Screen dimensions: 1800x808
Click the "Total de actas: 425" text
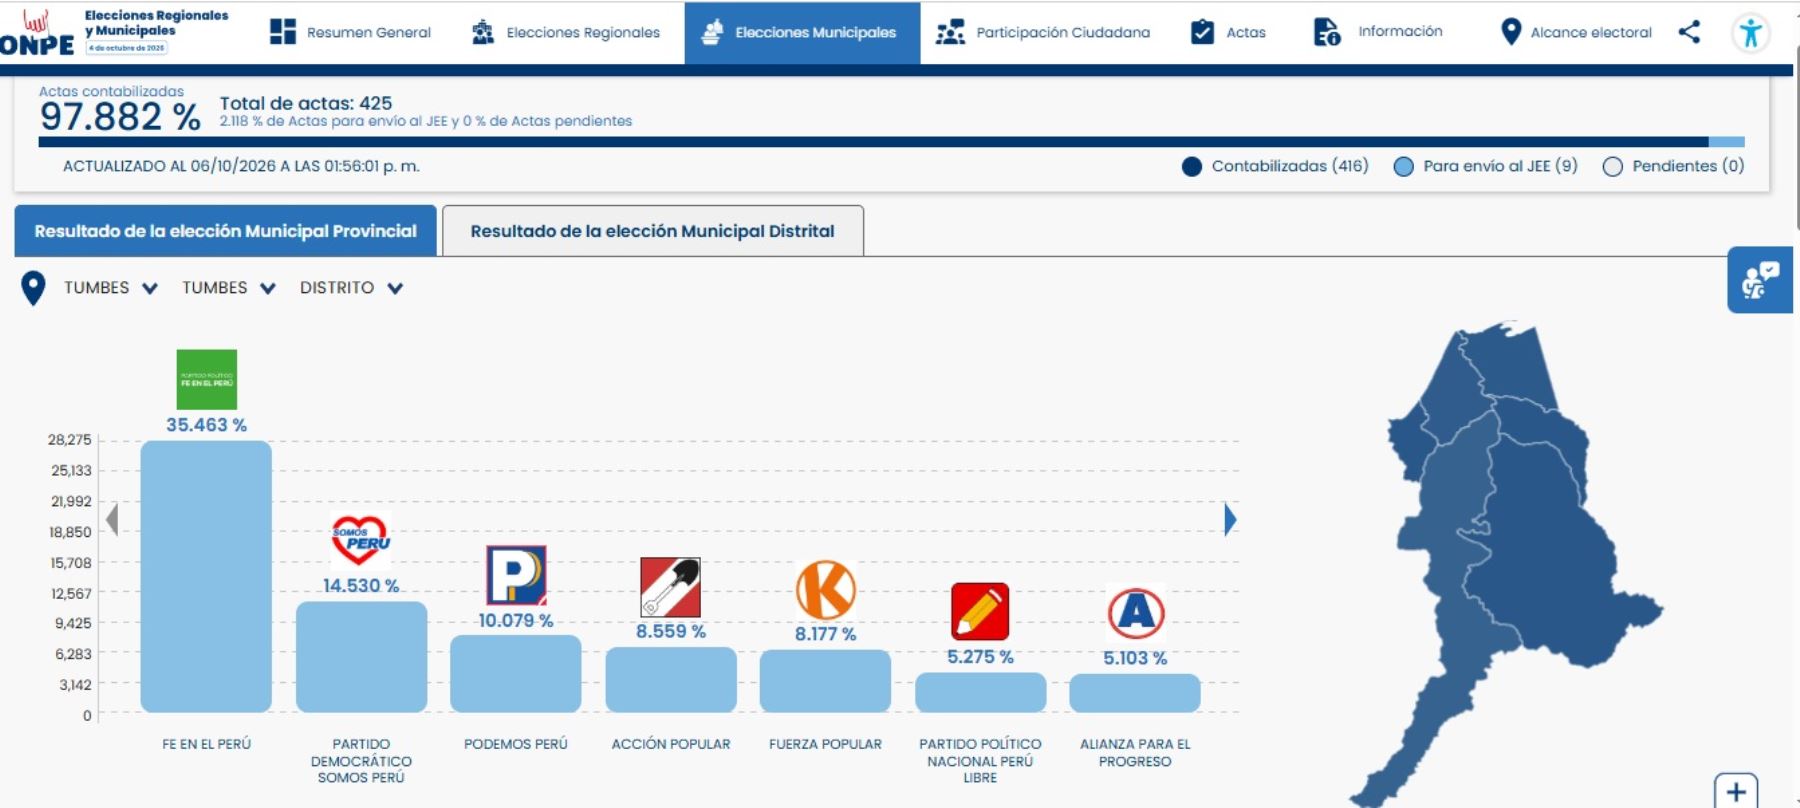pyautogui.click(x=306, y=103)
